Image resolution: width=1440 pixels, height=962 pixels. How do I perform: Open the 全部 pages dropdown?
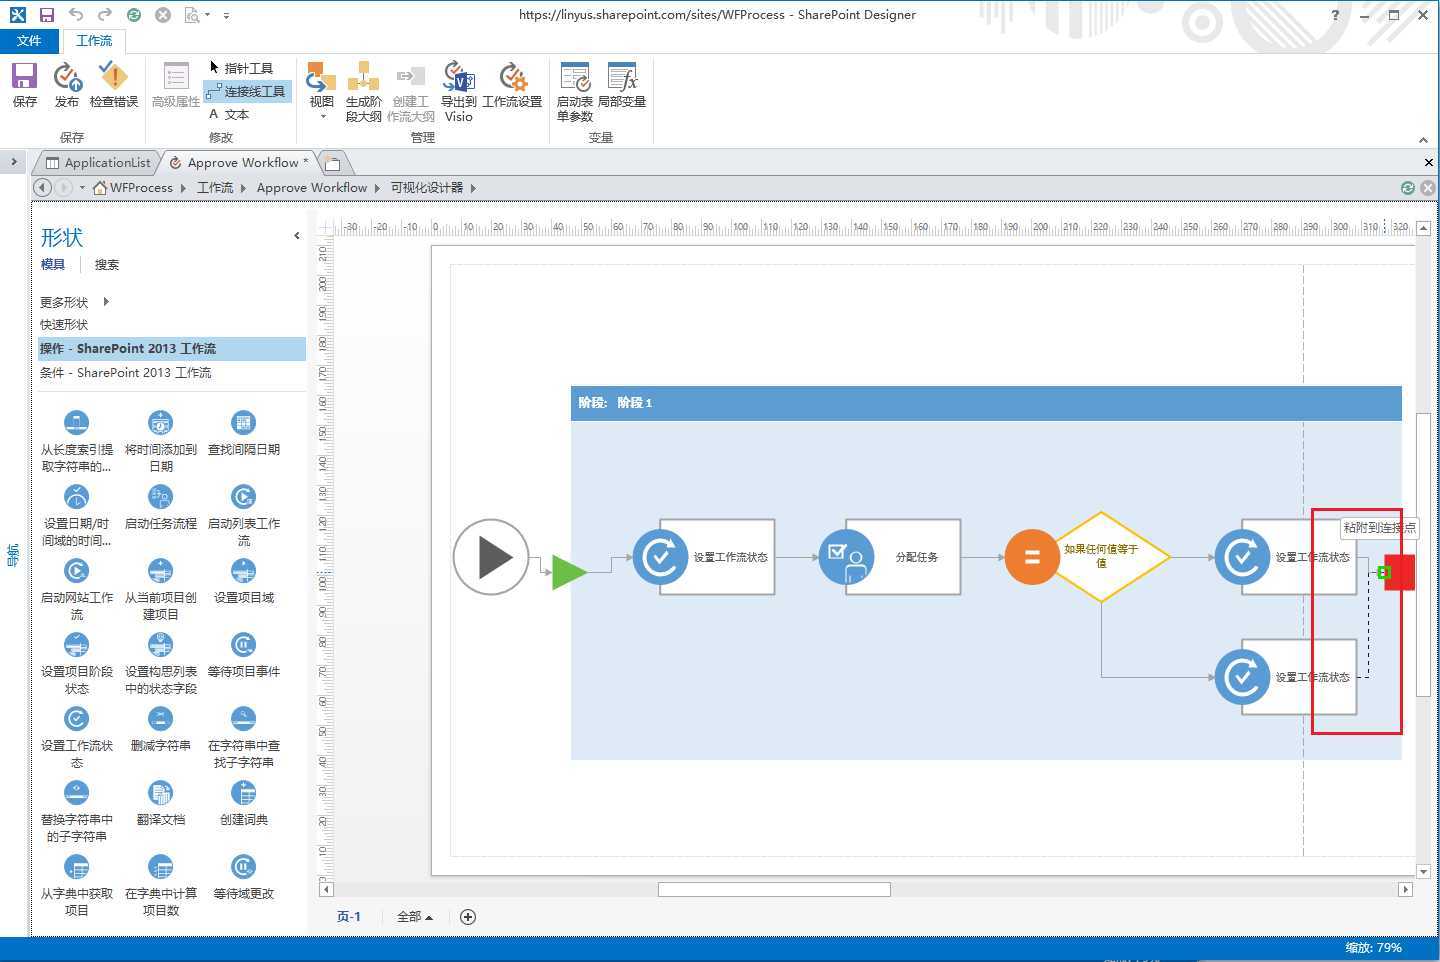pyautogui.click(x=415, y=917)
